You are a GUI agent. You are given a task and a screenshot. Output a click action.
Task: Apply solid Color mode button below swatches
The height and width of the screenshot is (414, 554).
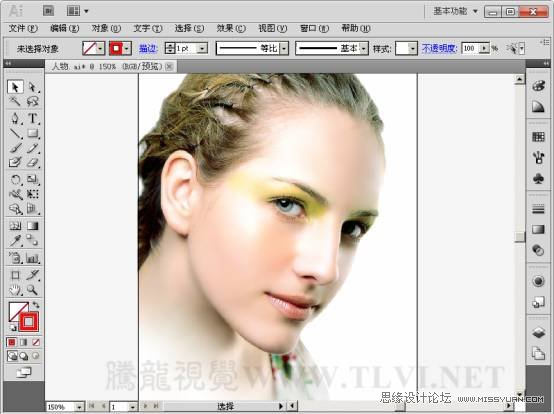click(x=12, y=342)
